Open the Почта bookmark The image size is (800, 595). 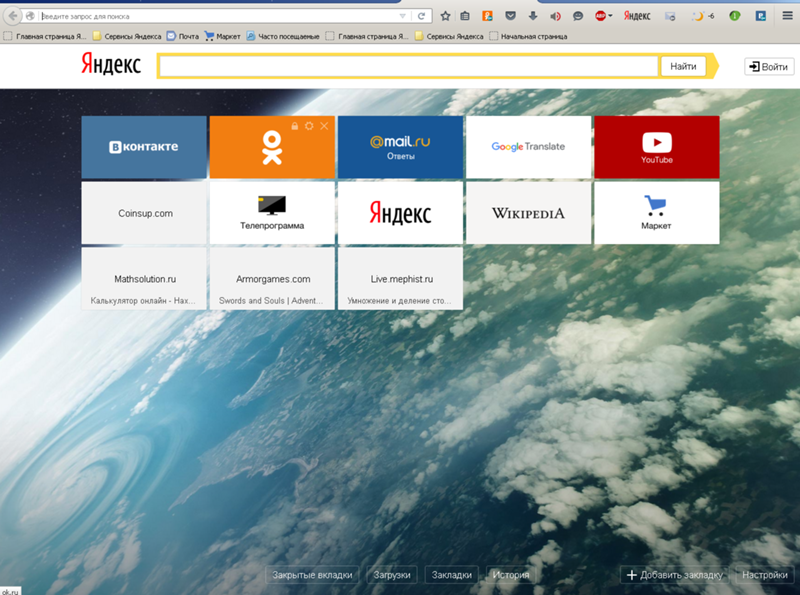click(x=183, y=36)
